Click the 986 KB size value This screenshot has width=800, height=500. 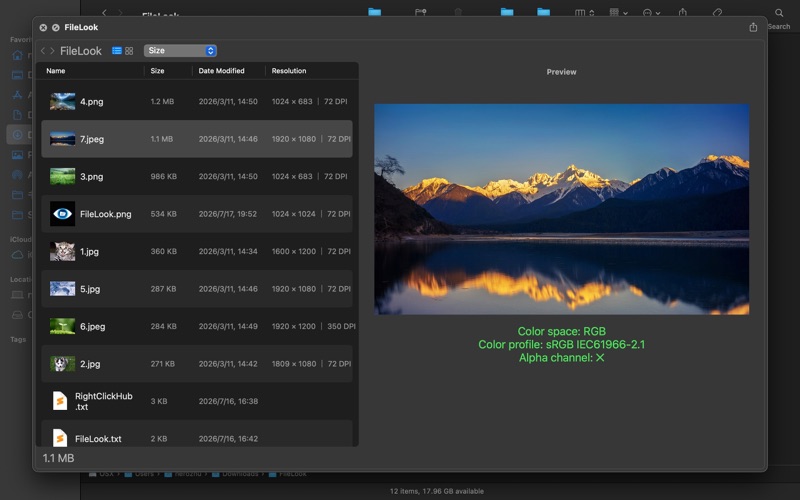point(163,177)
